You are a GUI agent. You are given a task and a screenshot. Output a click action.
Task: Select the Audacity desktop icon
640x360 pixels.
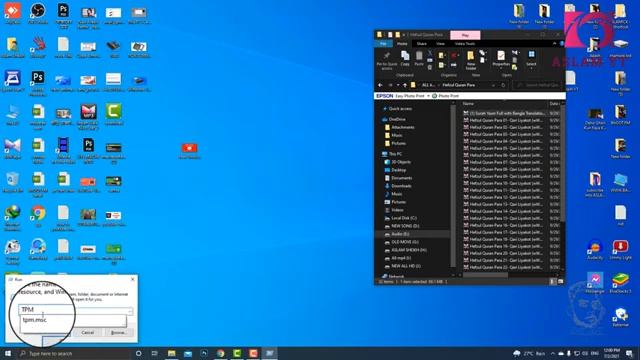coord(595,250)
